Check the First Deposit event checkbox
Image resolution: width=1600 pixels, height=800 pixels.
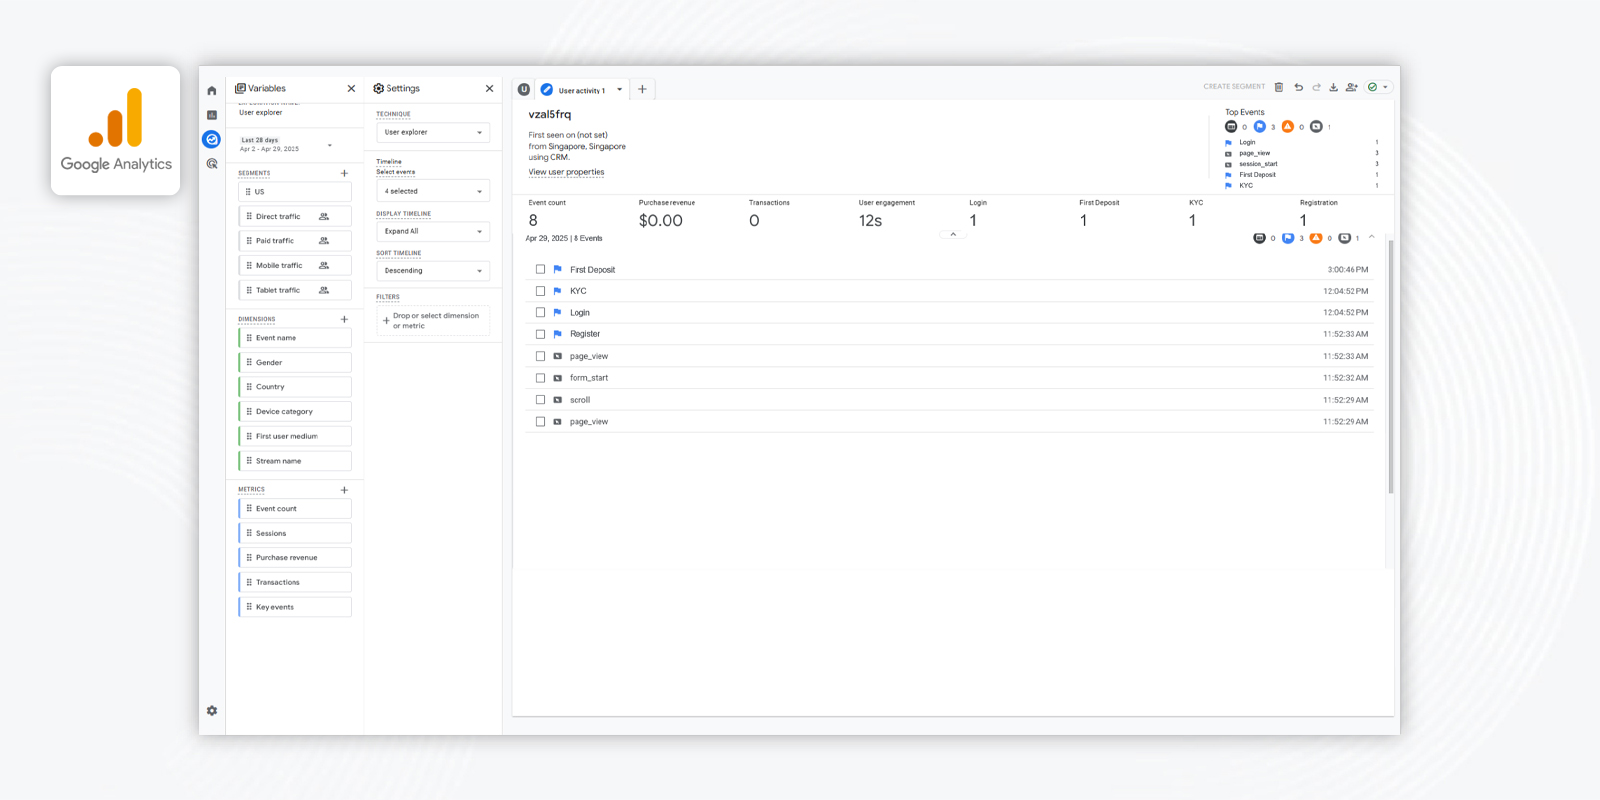pyautogui.click(x=540, y=269)
